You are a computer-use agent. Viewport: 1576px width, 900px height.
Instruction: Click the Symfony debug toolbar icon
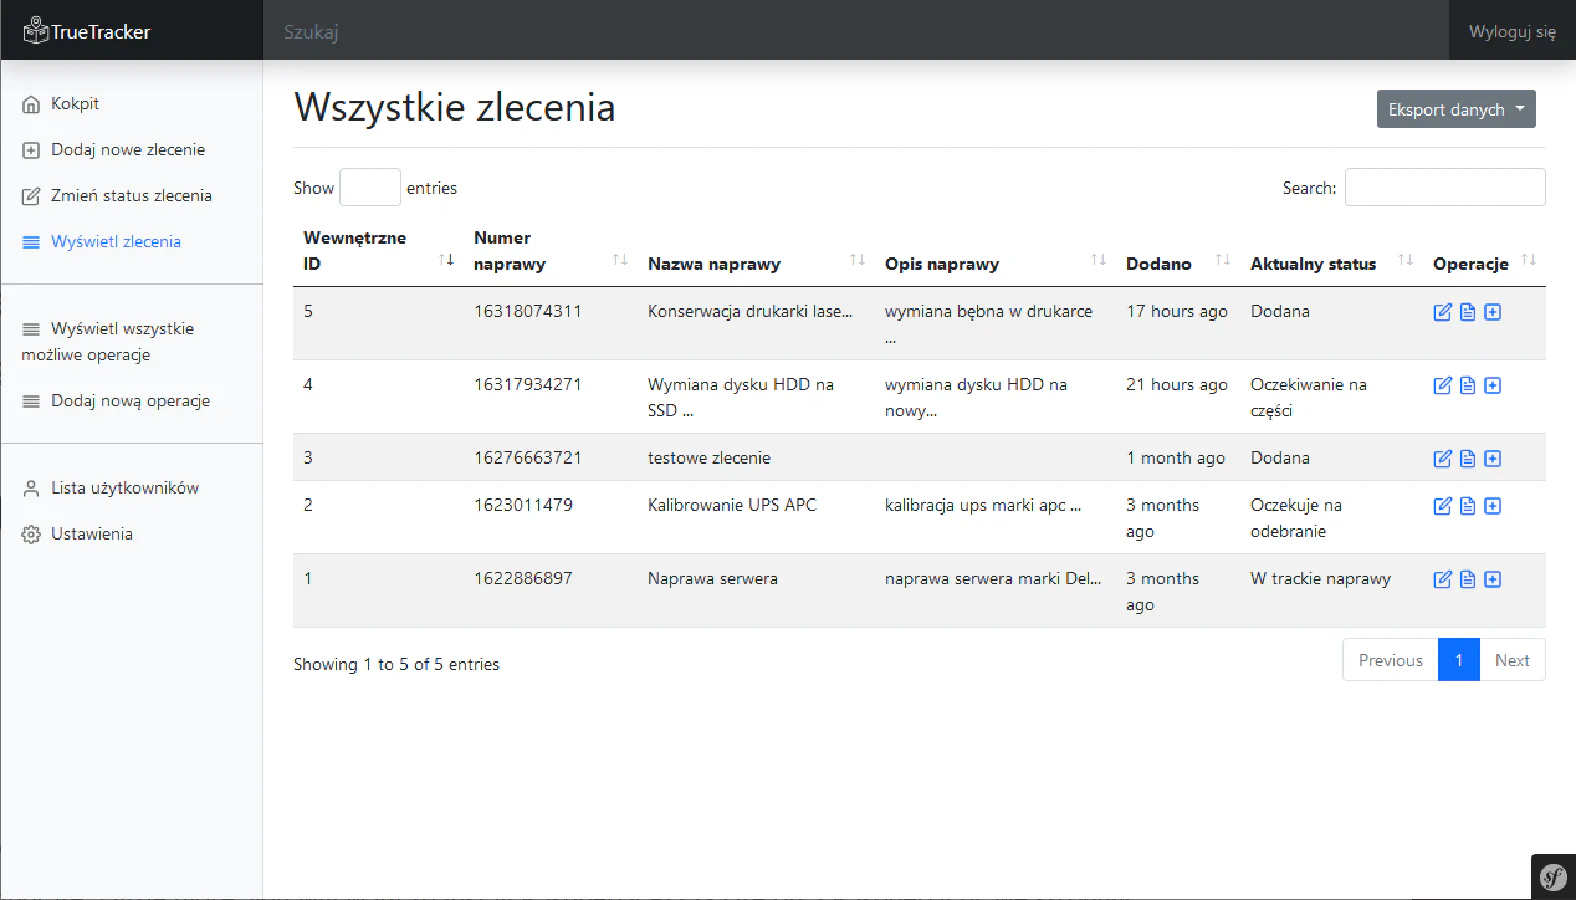1553,878
